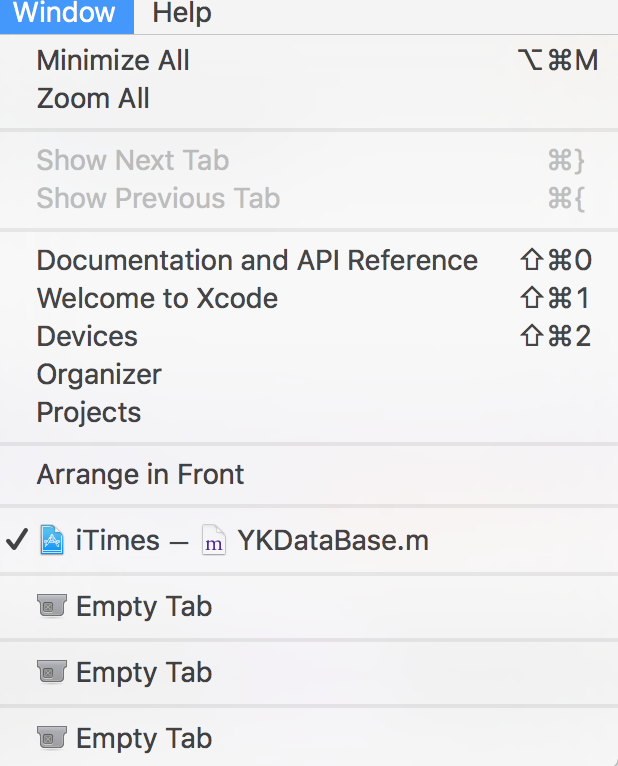618x766 pixels.
Task: Click the second Empty Tab icon
Action: (x=51, y=673)
